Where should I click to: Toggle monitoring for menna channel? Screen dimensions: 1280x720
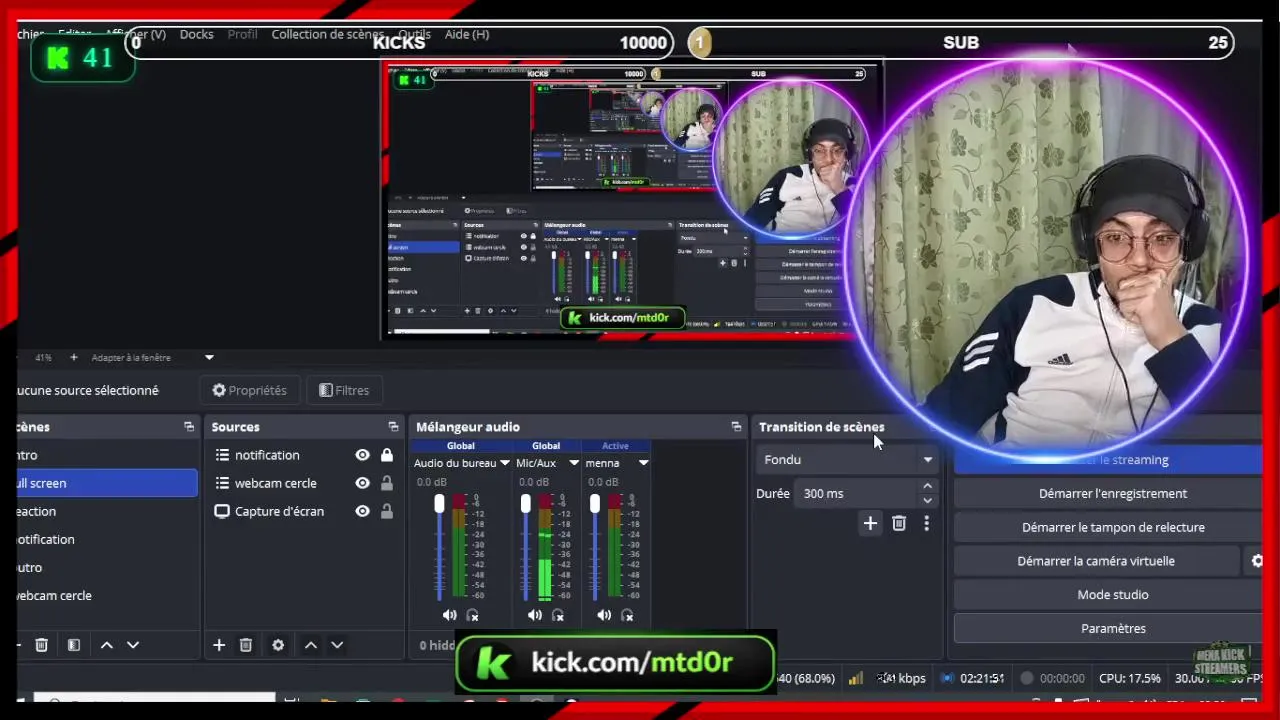[628, 615]
